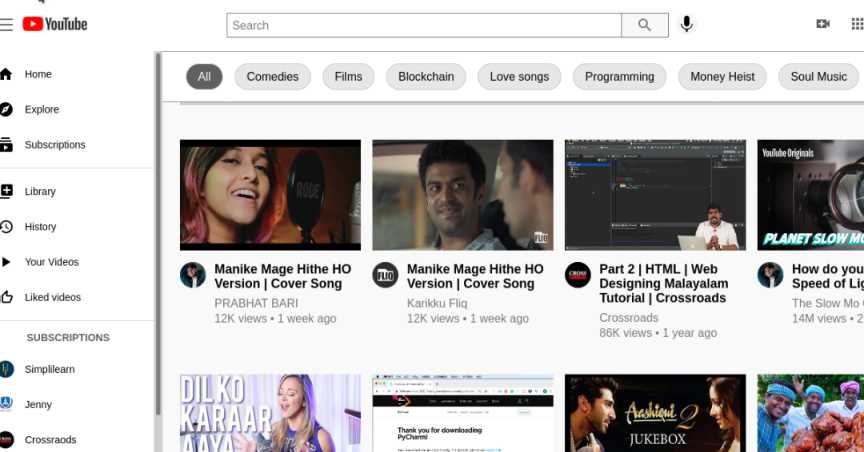
Task: Open PRABHAT BARI channel avatar
Action: (x=193, y=275)
